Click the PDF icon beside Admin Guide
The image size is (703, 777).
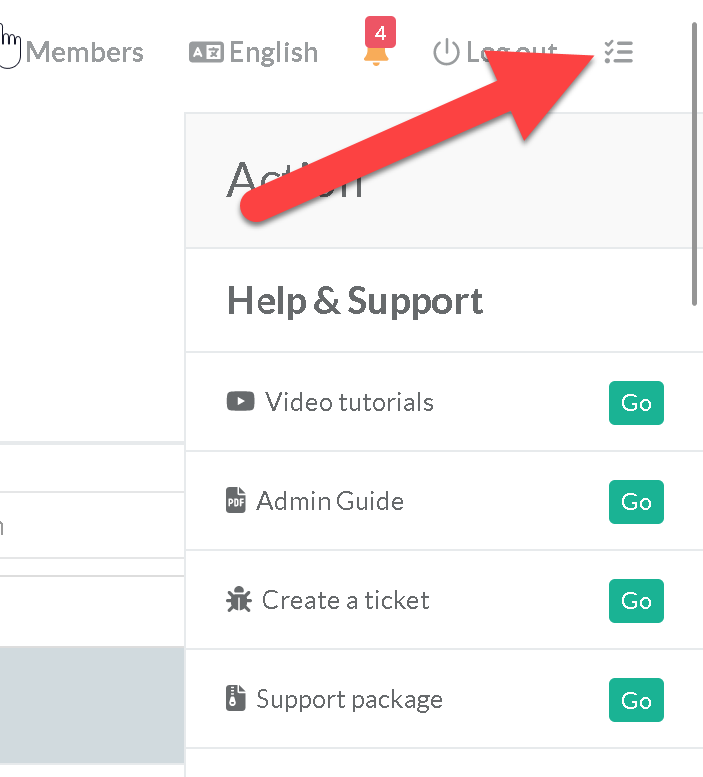[236, 501]
